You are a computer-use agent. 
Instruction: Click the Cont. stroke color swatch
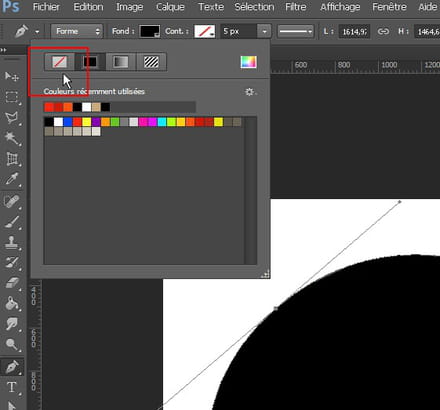pos(205,31)
